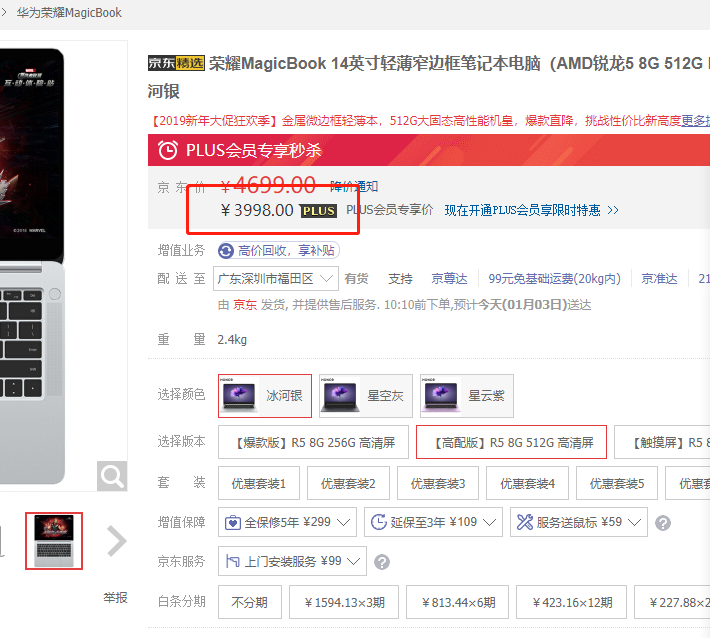
Task: Click the 京东精选 badge
Action: pos(176,63)
